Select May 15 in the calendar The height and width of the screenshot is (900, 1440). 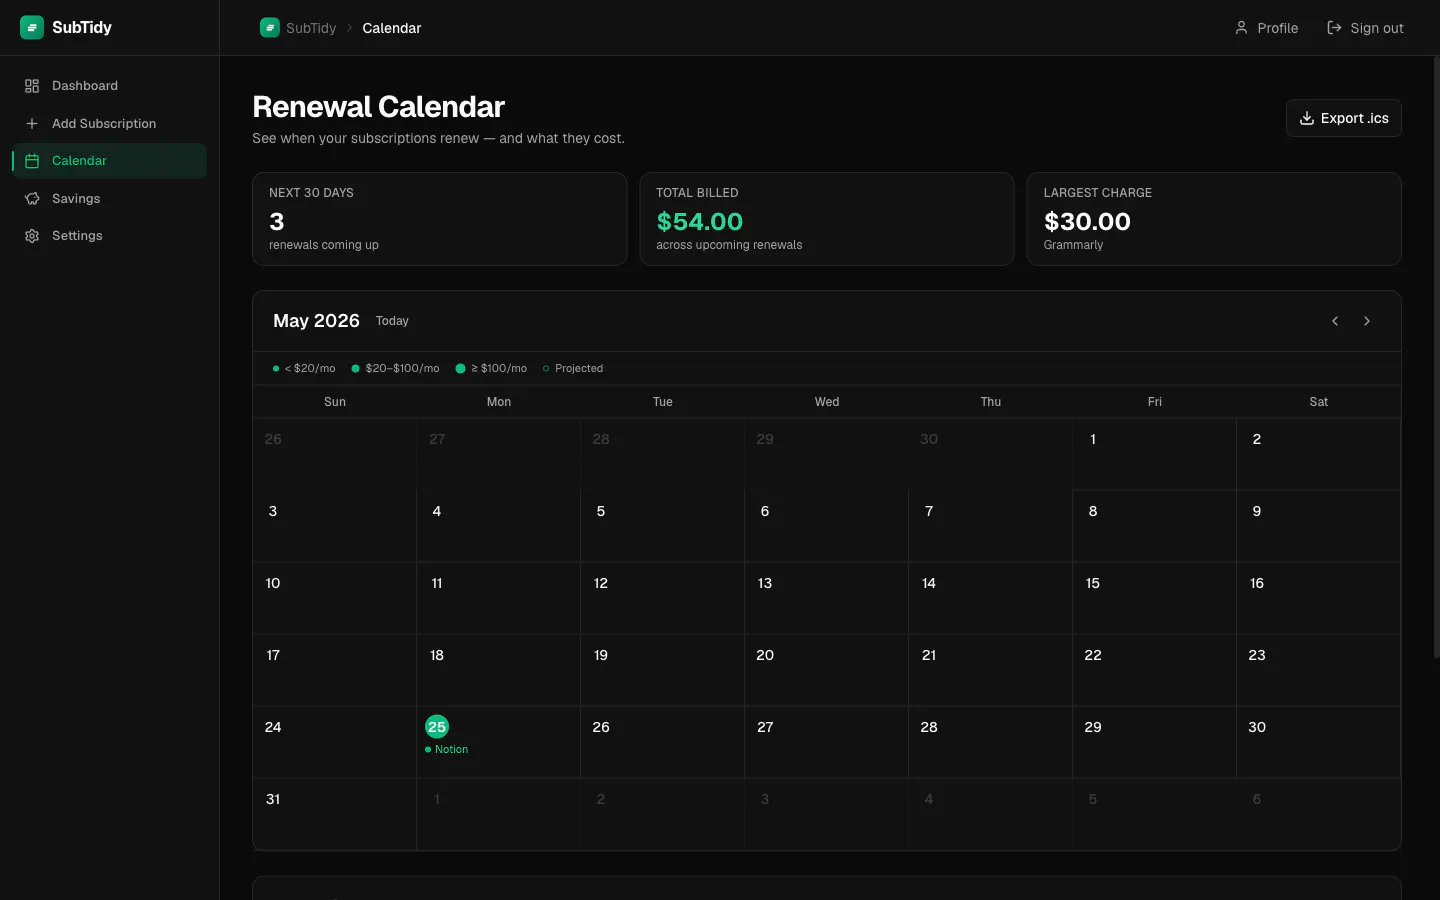pyautogui.click(x=1154, y=598)
